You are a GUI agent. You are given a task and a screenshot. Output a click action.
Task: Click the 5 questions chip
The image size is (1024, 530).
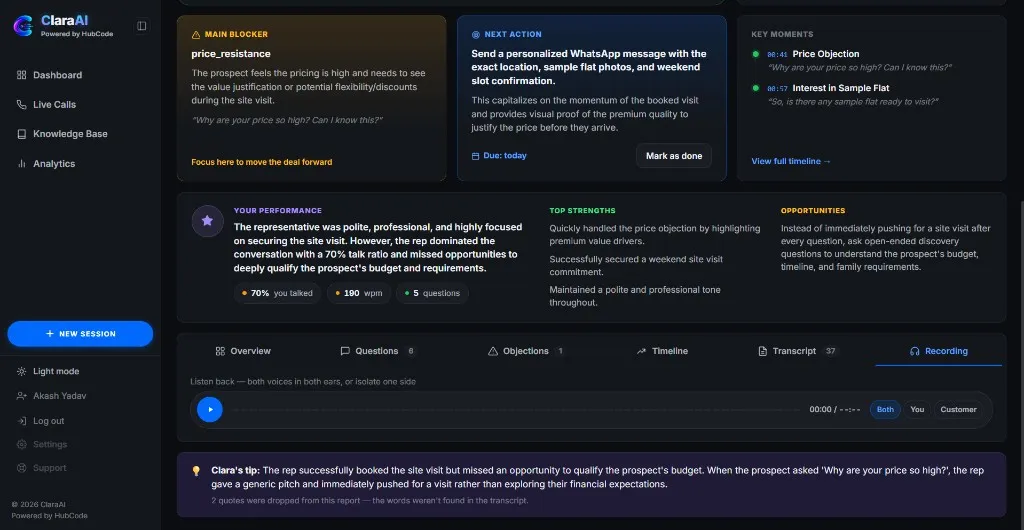[432, 293]
